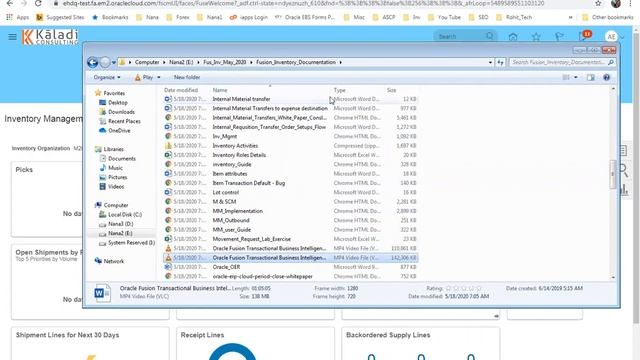The image size is (640, 360).
Task: Open the recent pages dropdown beside forward button
Action: point(113,62)
